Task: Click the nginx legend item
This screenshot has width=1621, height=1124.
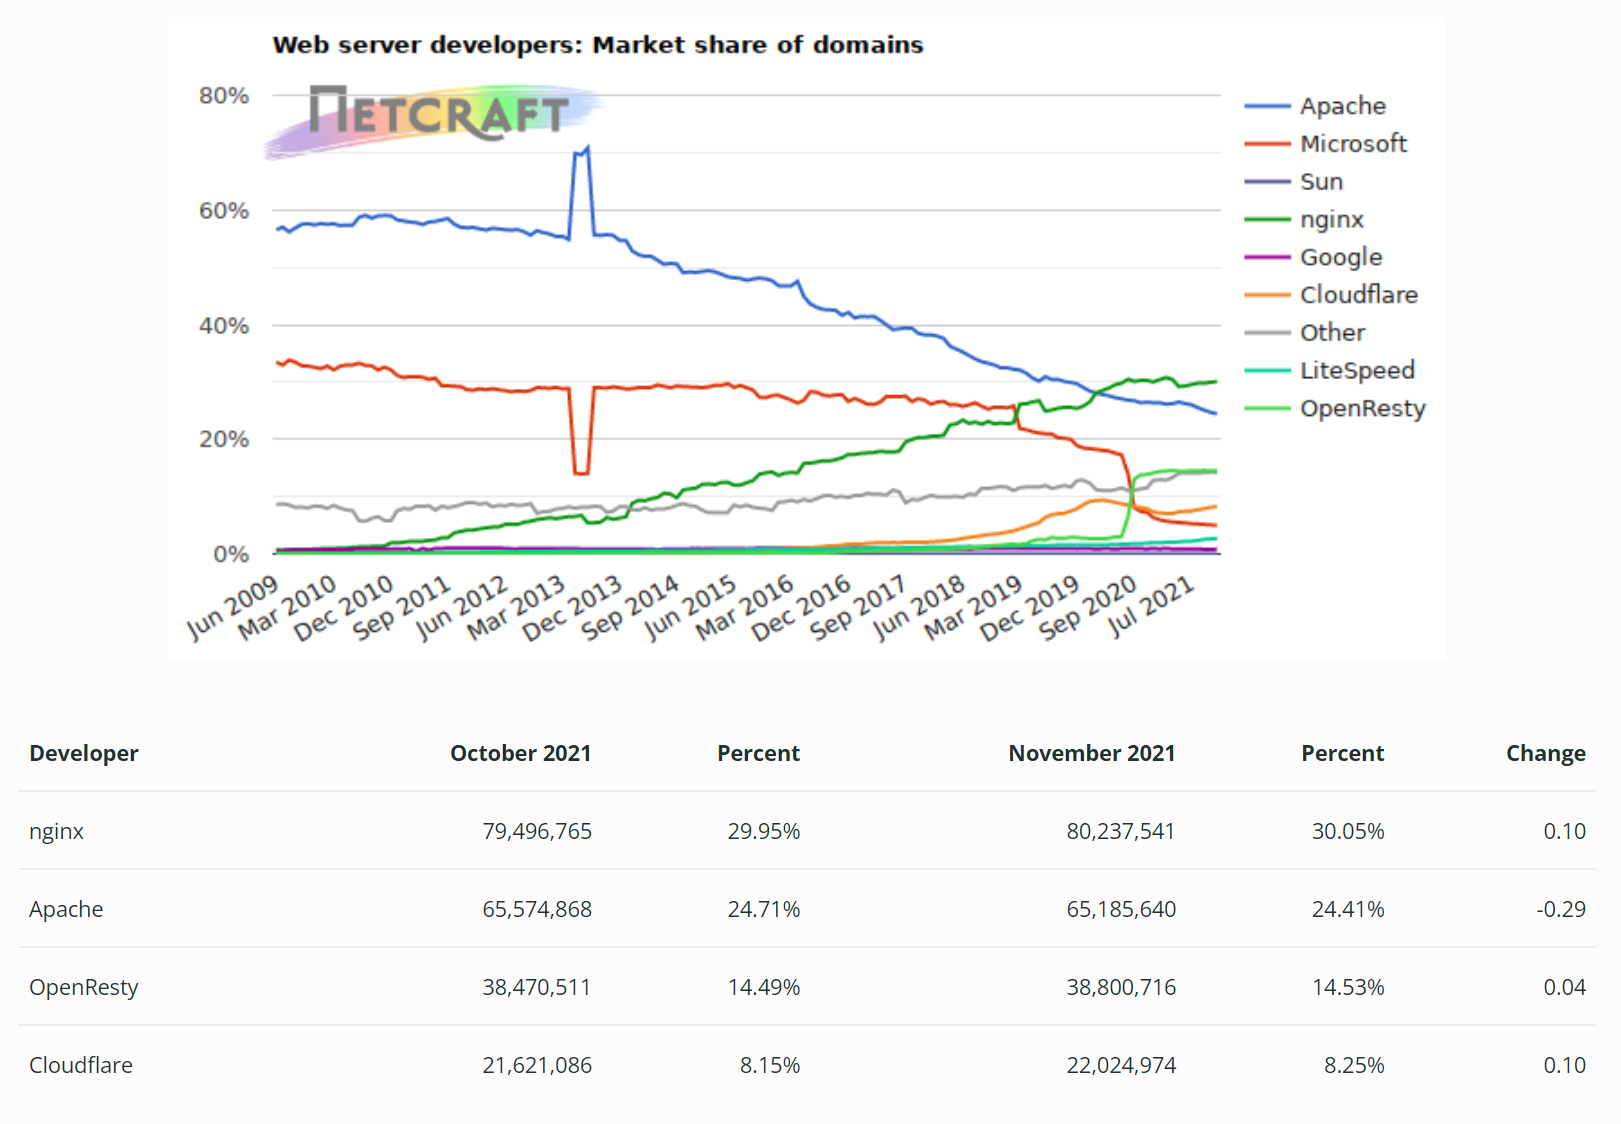Action: pos(1304,220)
